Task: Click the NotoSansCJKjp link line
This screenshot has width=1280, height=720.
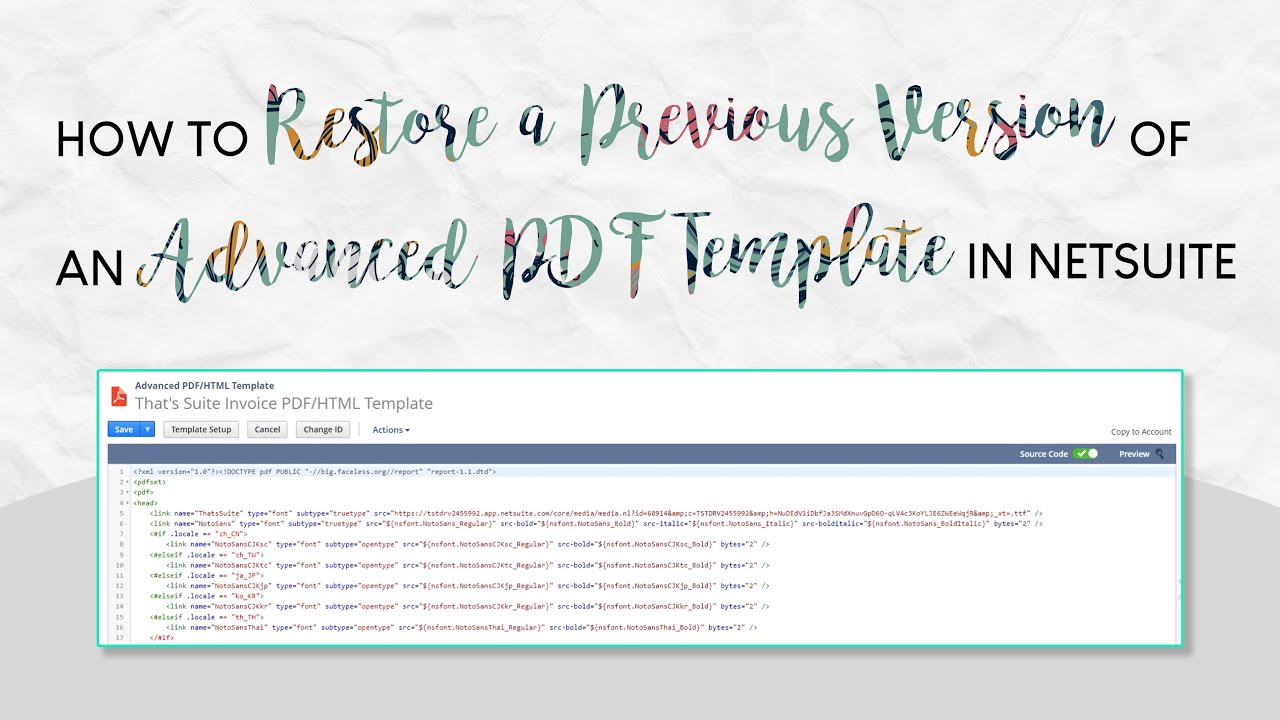Action: 467,586
